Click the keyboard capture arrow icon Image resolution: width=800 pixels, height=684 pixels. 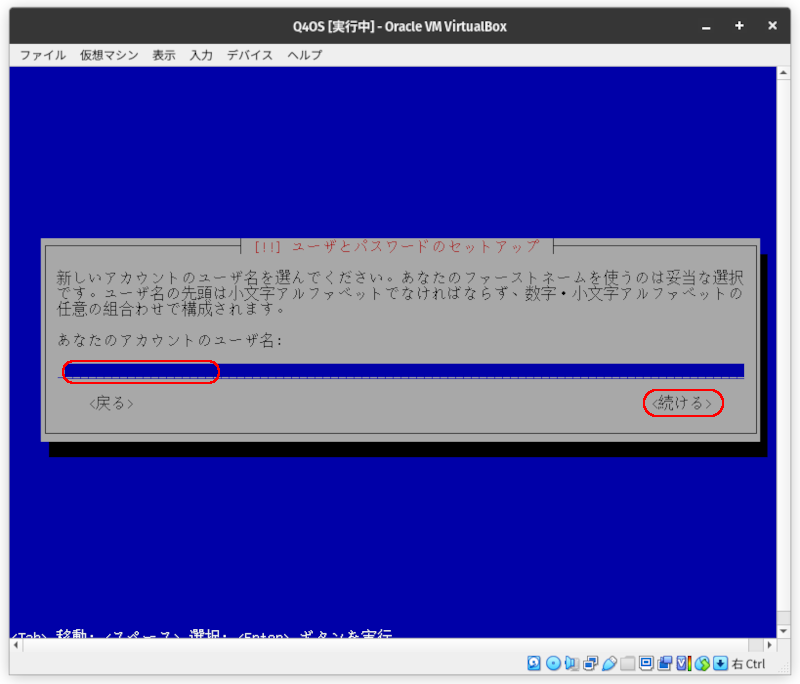720,663
